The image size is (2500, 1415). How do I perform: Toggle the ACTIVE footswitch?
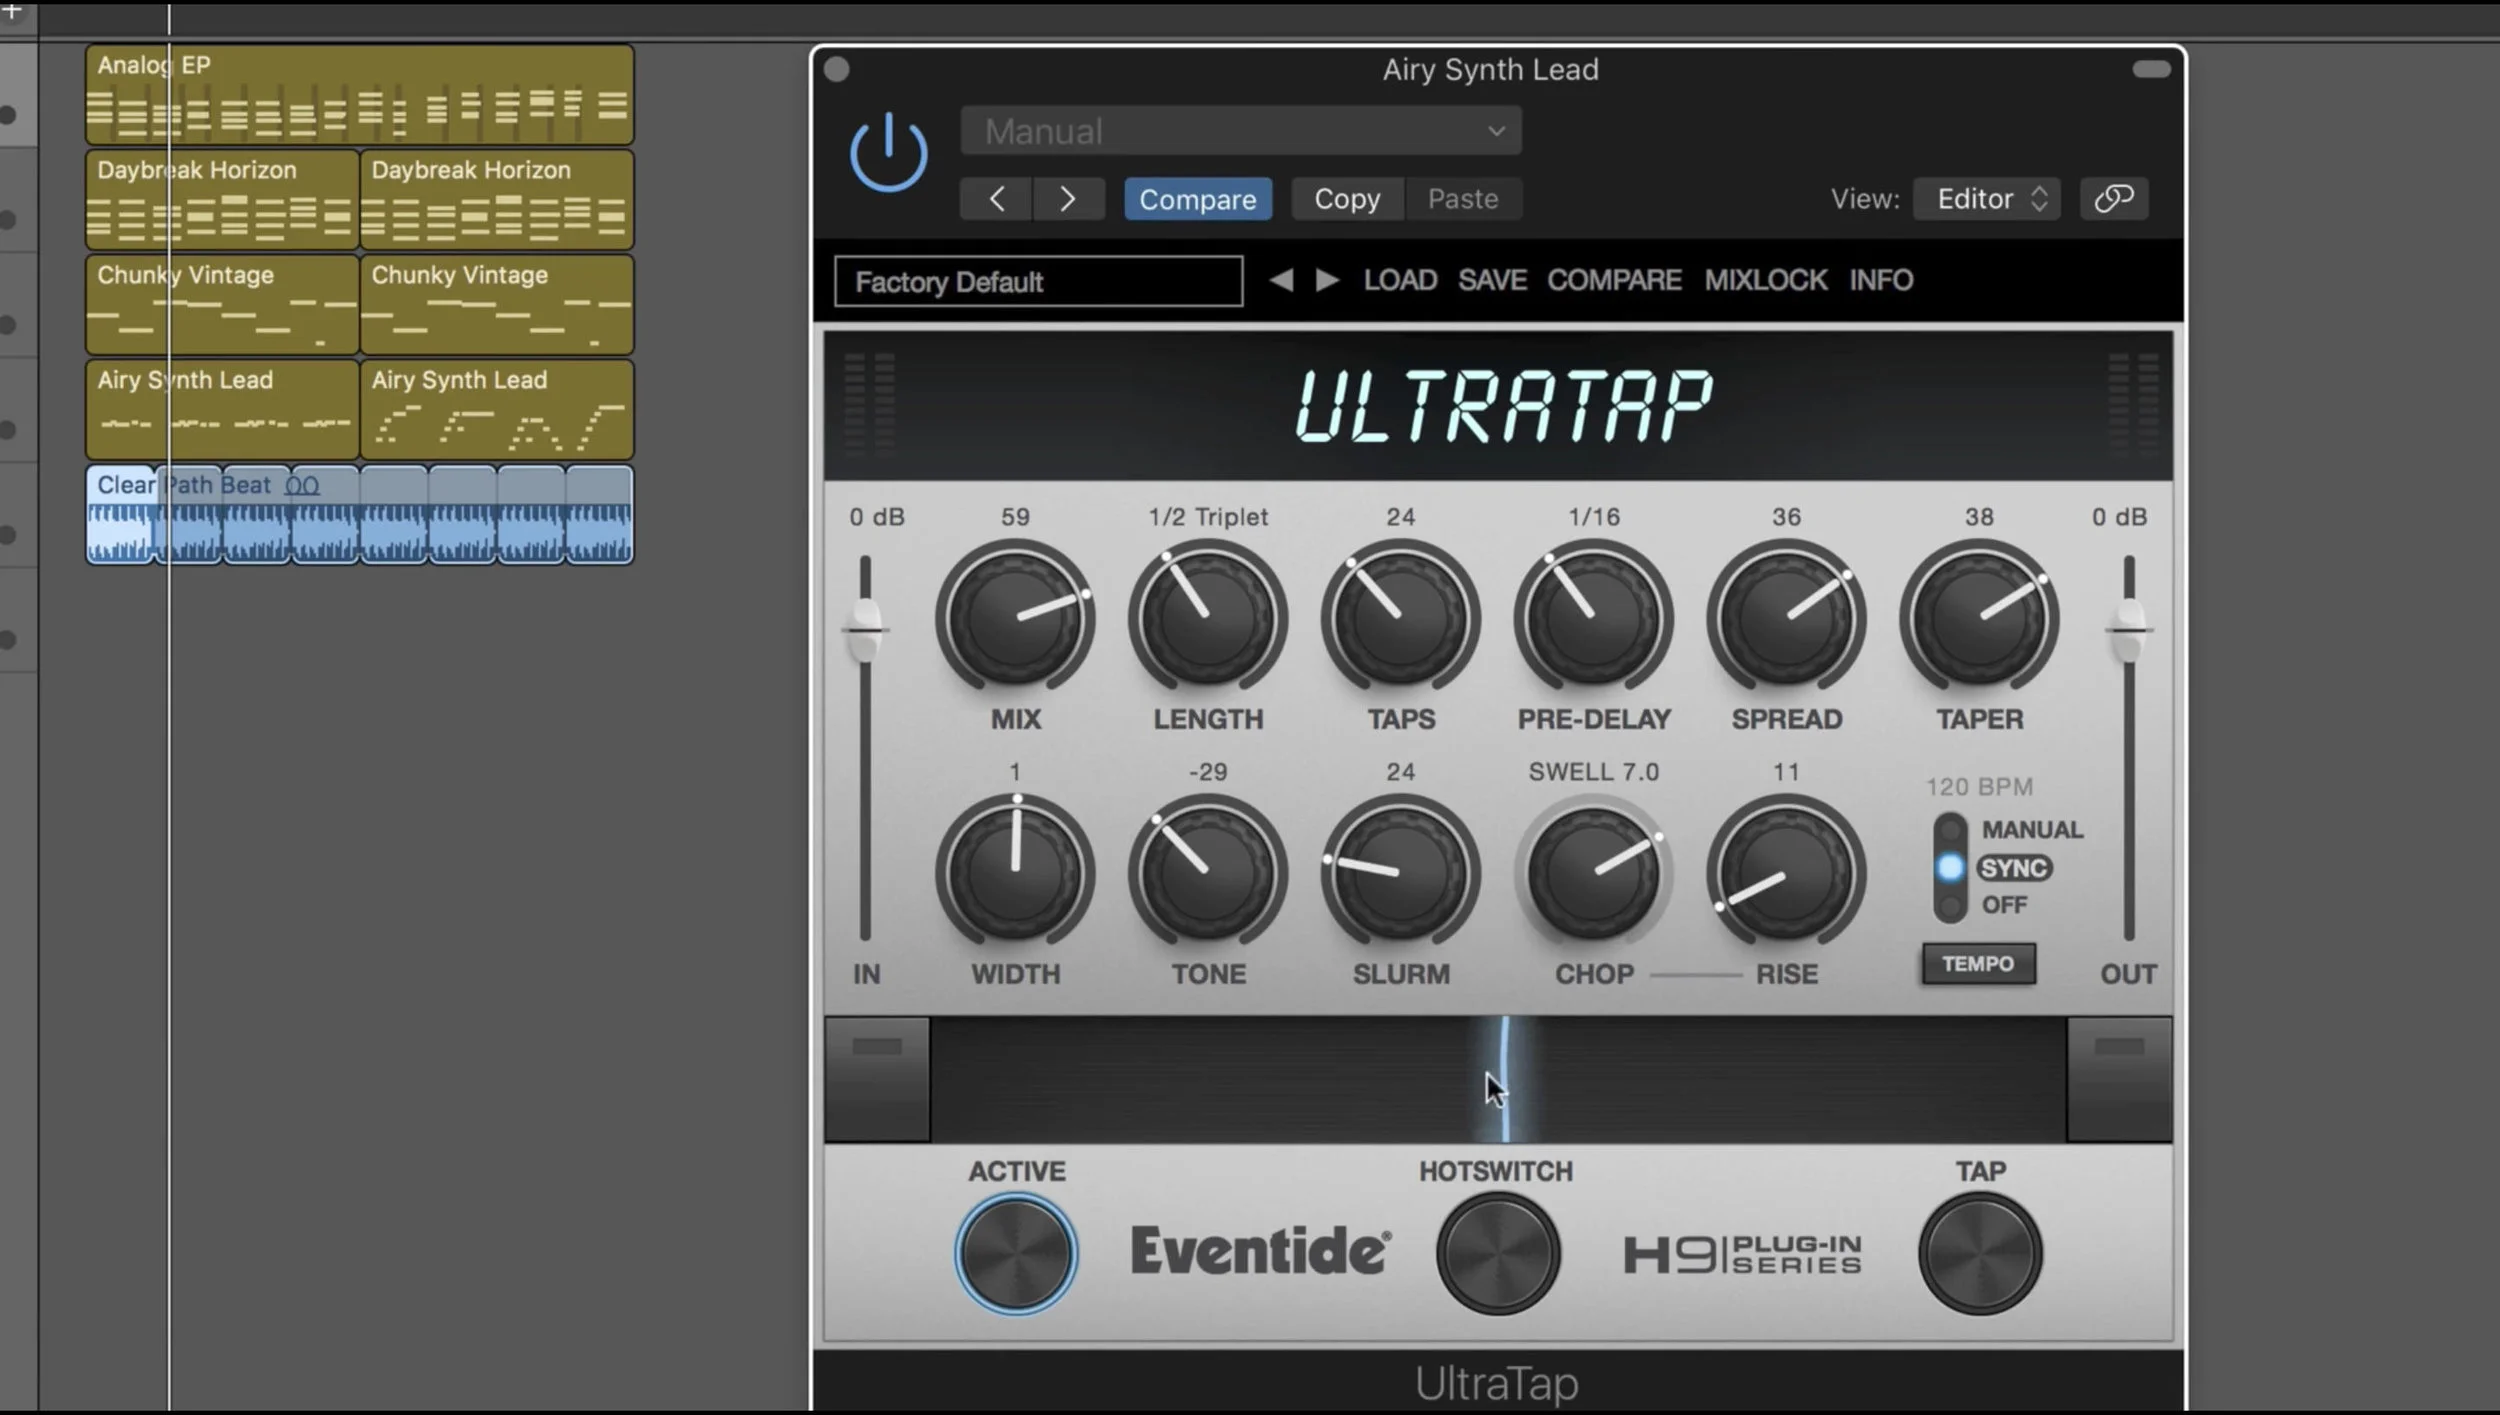point(1015,1253)
